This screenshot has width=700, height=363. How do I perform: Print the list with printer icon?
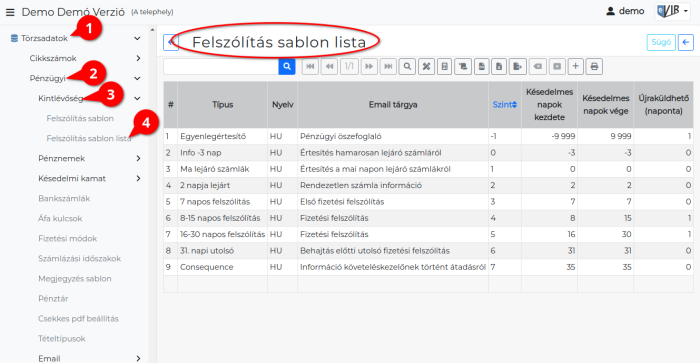594,67
